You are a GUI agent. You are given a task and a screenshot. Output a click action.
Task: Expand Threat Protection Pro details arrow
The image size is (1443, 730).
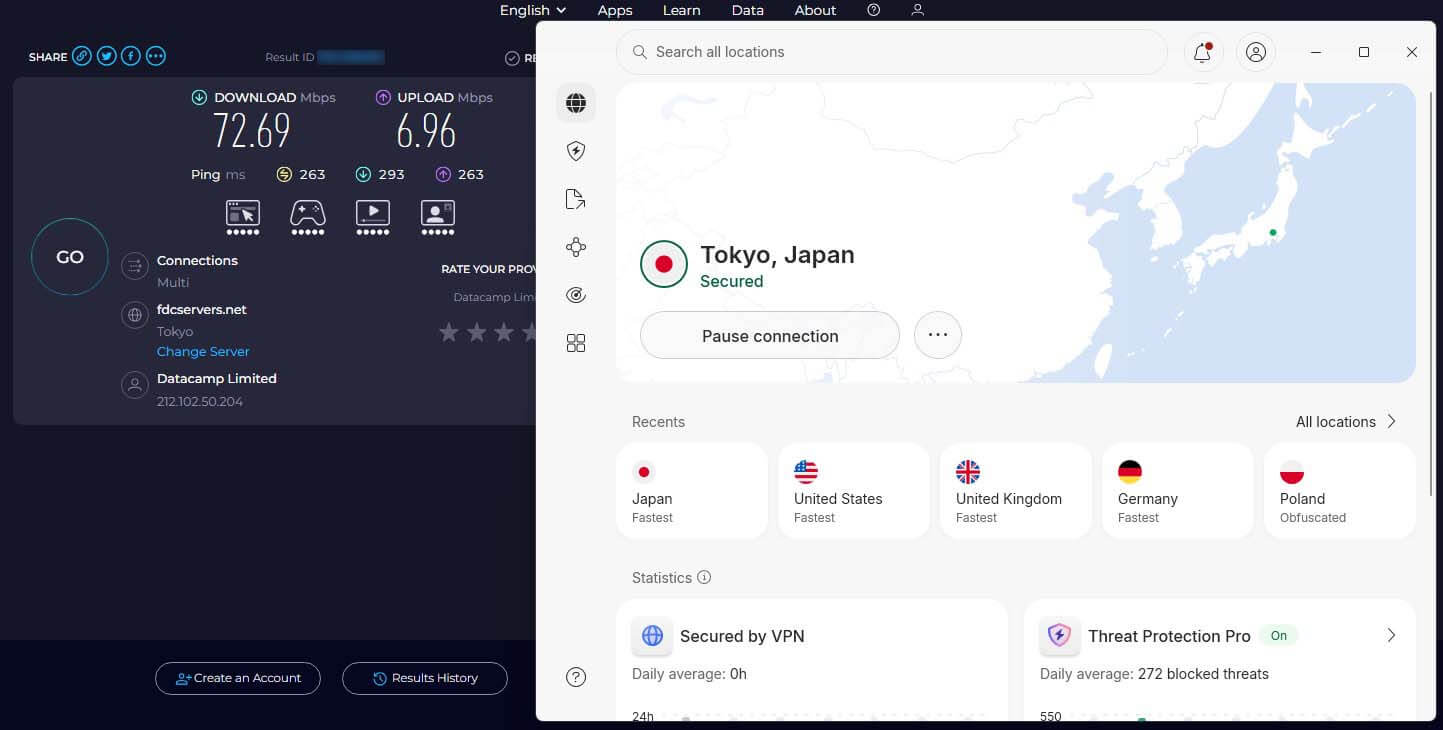pos(1391,635)
